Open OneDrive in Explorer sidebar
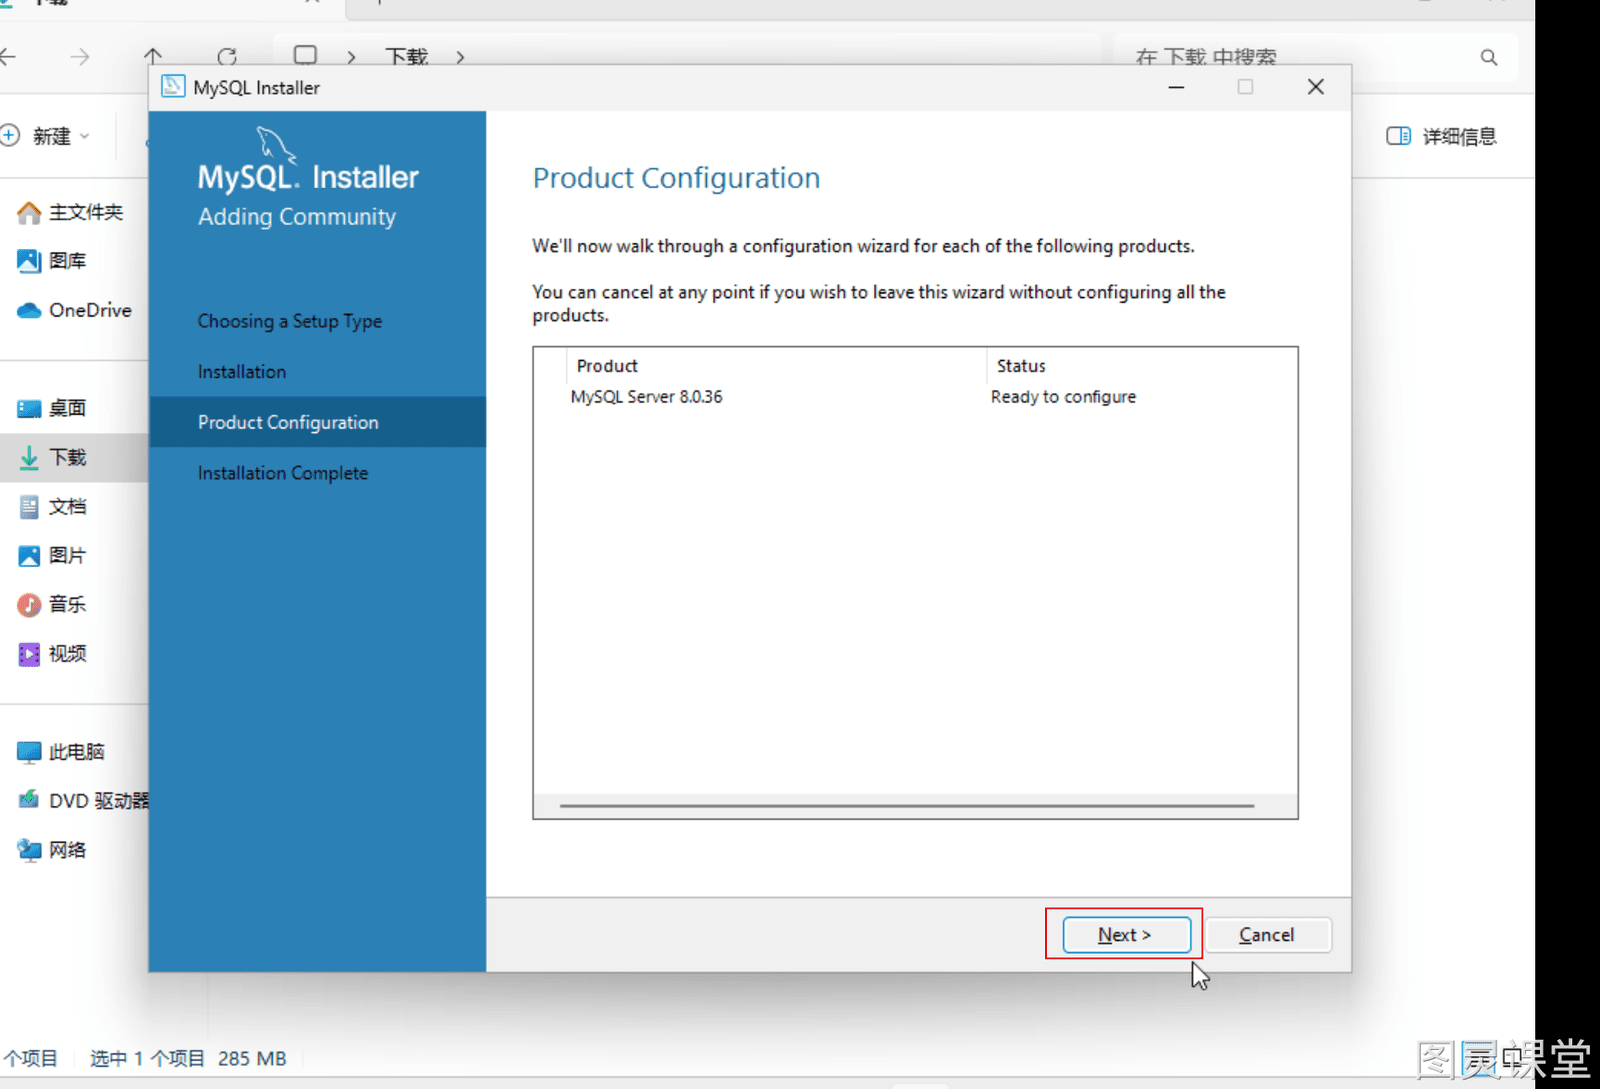 (90, 310)
